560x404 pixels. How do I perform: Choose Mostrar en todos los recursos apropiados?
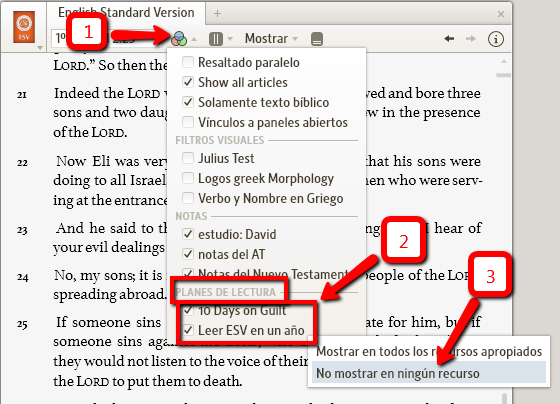(429, 351)
